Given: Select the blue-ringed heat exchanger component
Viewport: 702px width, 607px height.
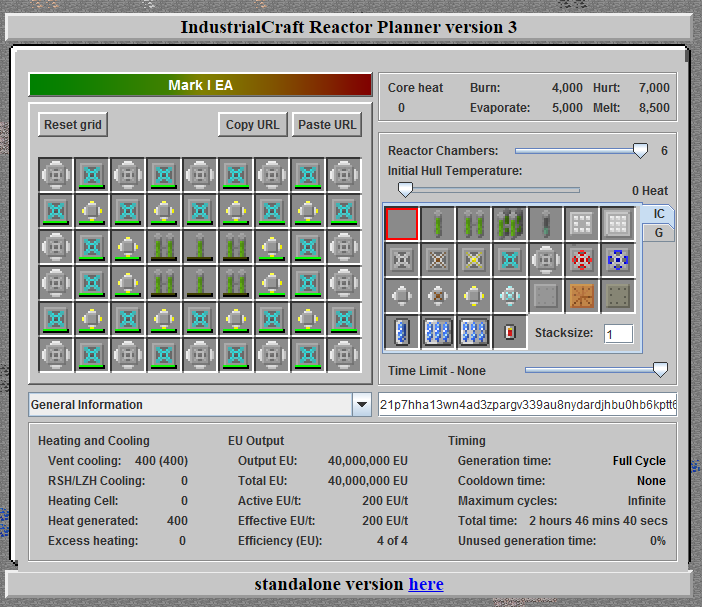Looking at the screenshot, I should coord(618,260).
